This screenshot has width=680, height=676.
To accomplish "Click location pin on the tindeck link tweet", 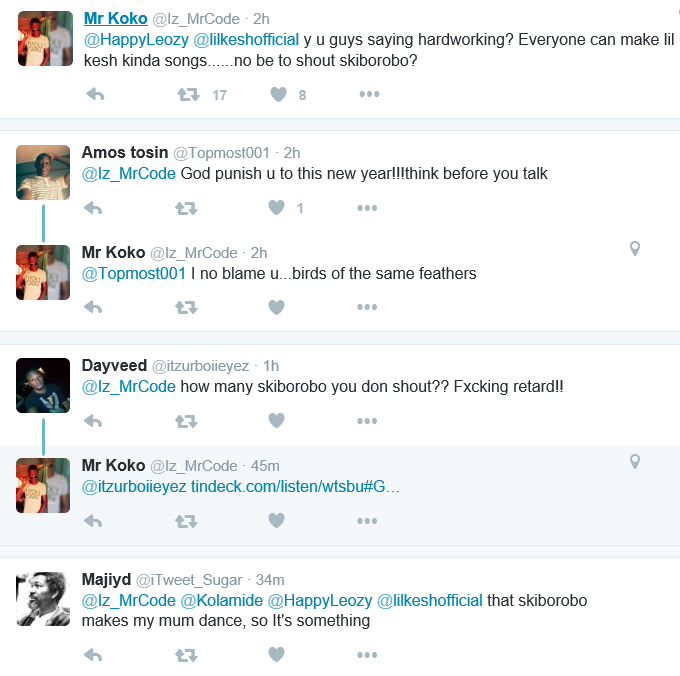I will pos(634,462).
